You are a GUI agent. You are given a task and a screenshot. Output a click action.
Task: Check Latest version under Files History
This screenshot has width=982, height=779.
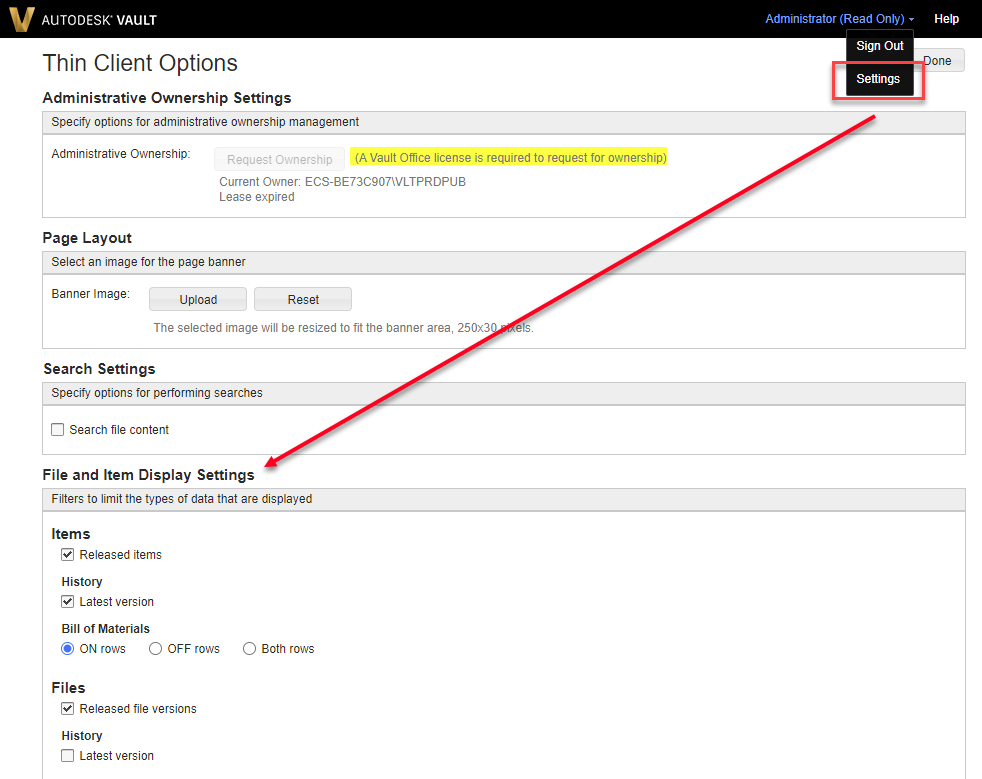tap(67, 755)
